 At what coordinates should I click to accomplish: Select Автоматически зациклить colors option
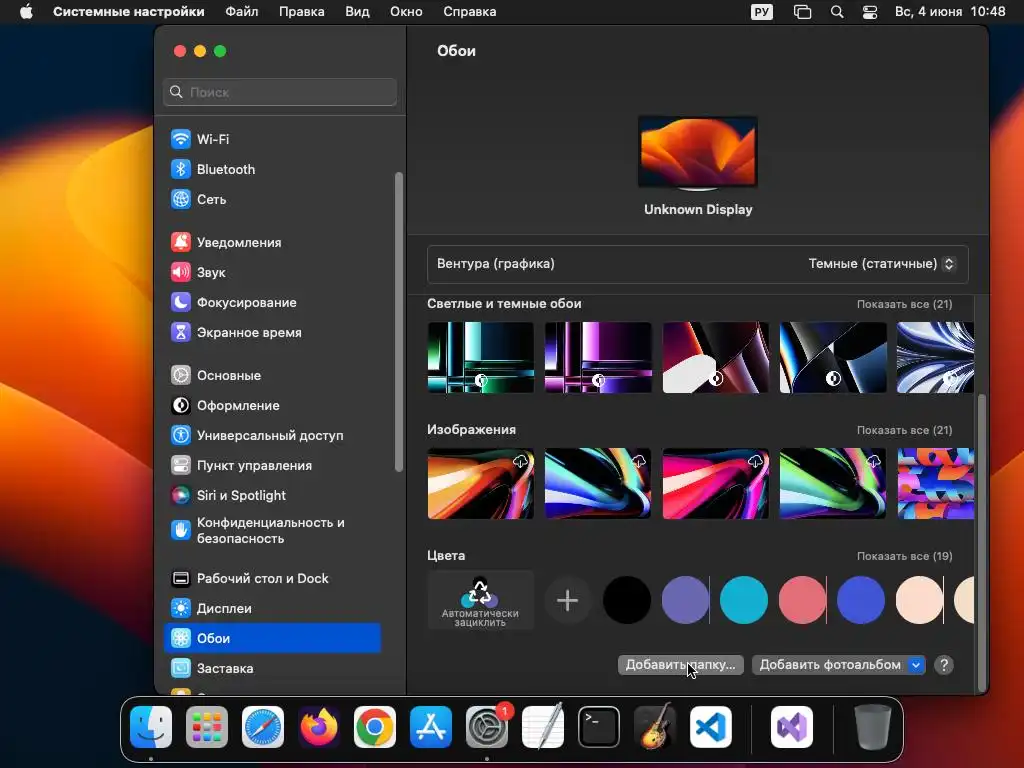click(481, 600)
